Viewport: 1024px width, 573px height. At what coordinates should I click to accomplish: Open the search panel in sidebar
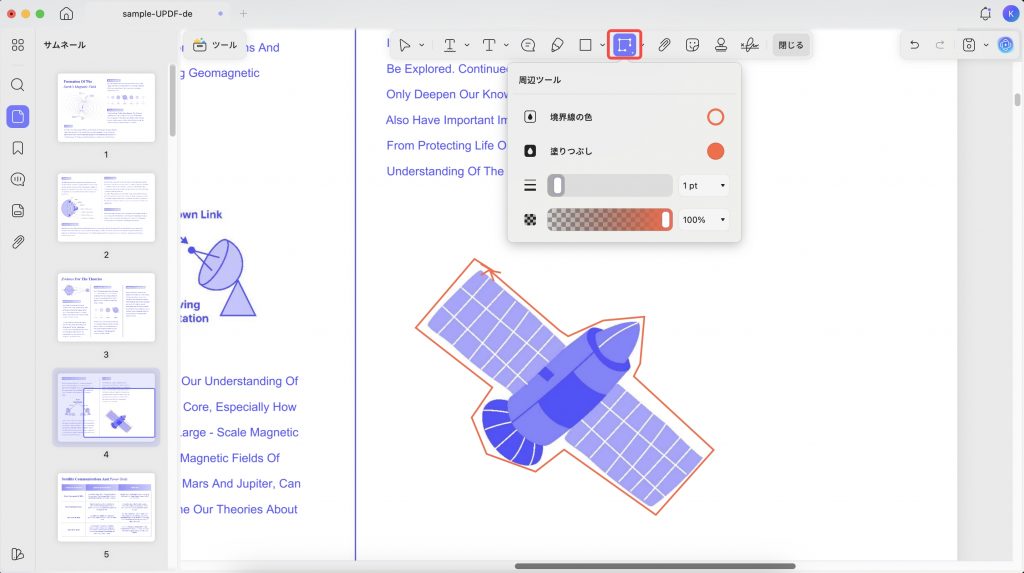pyautogui.click(x=18, y=85)
